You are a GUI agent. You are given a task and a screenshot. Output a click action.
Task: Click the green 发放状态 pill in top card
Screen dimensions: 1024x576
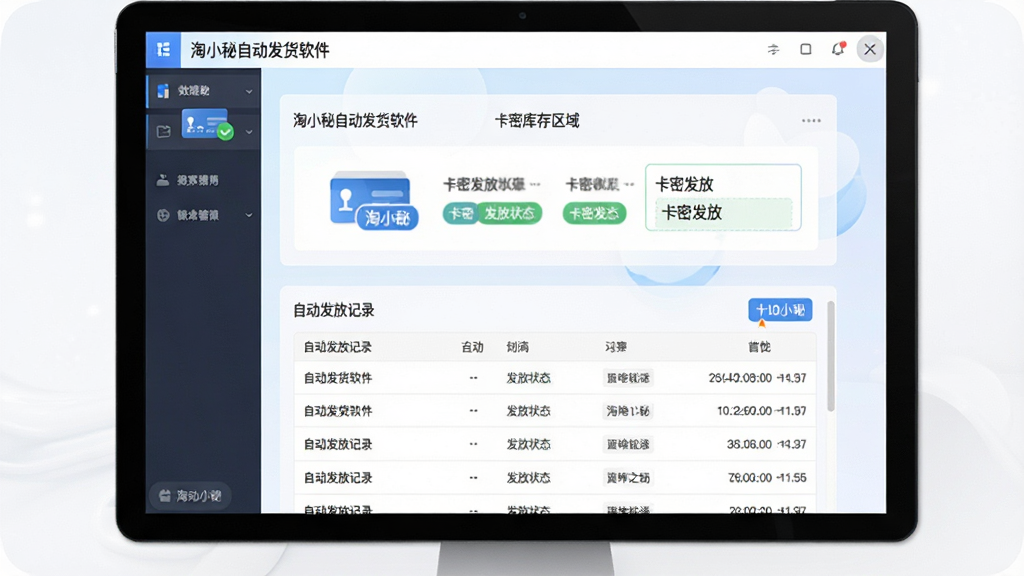point(509,214)
